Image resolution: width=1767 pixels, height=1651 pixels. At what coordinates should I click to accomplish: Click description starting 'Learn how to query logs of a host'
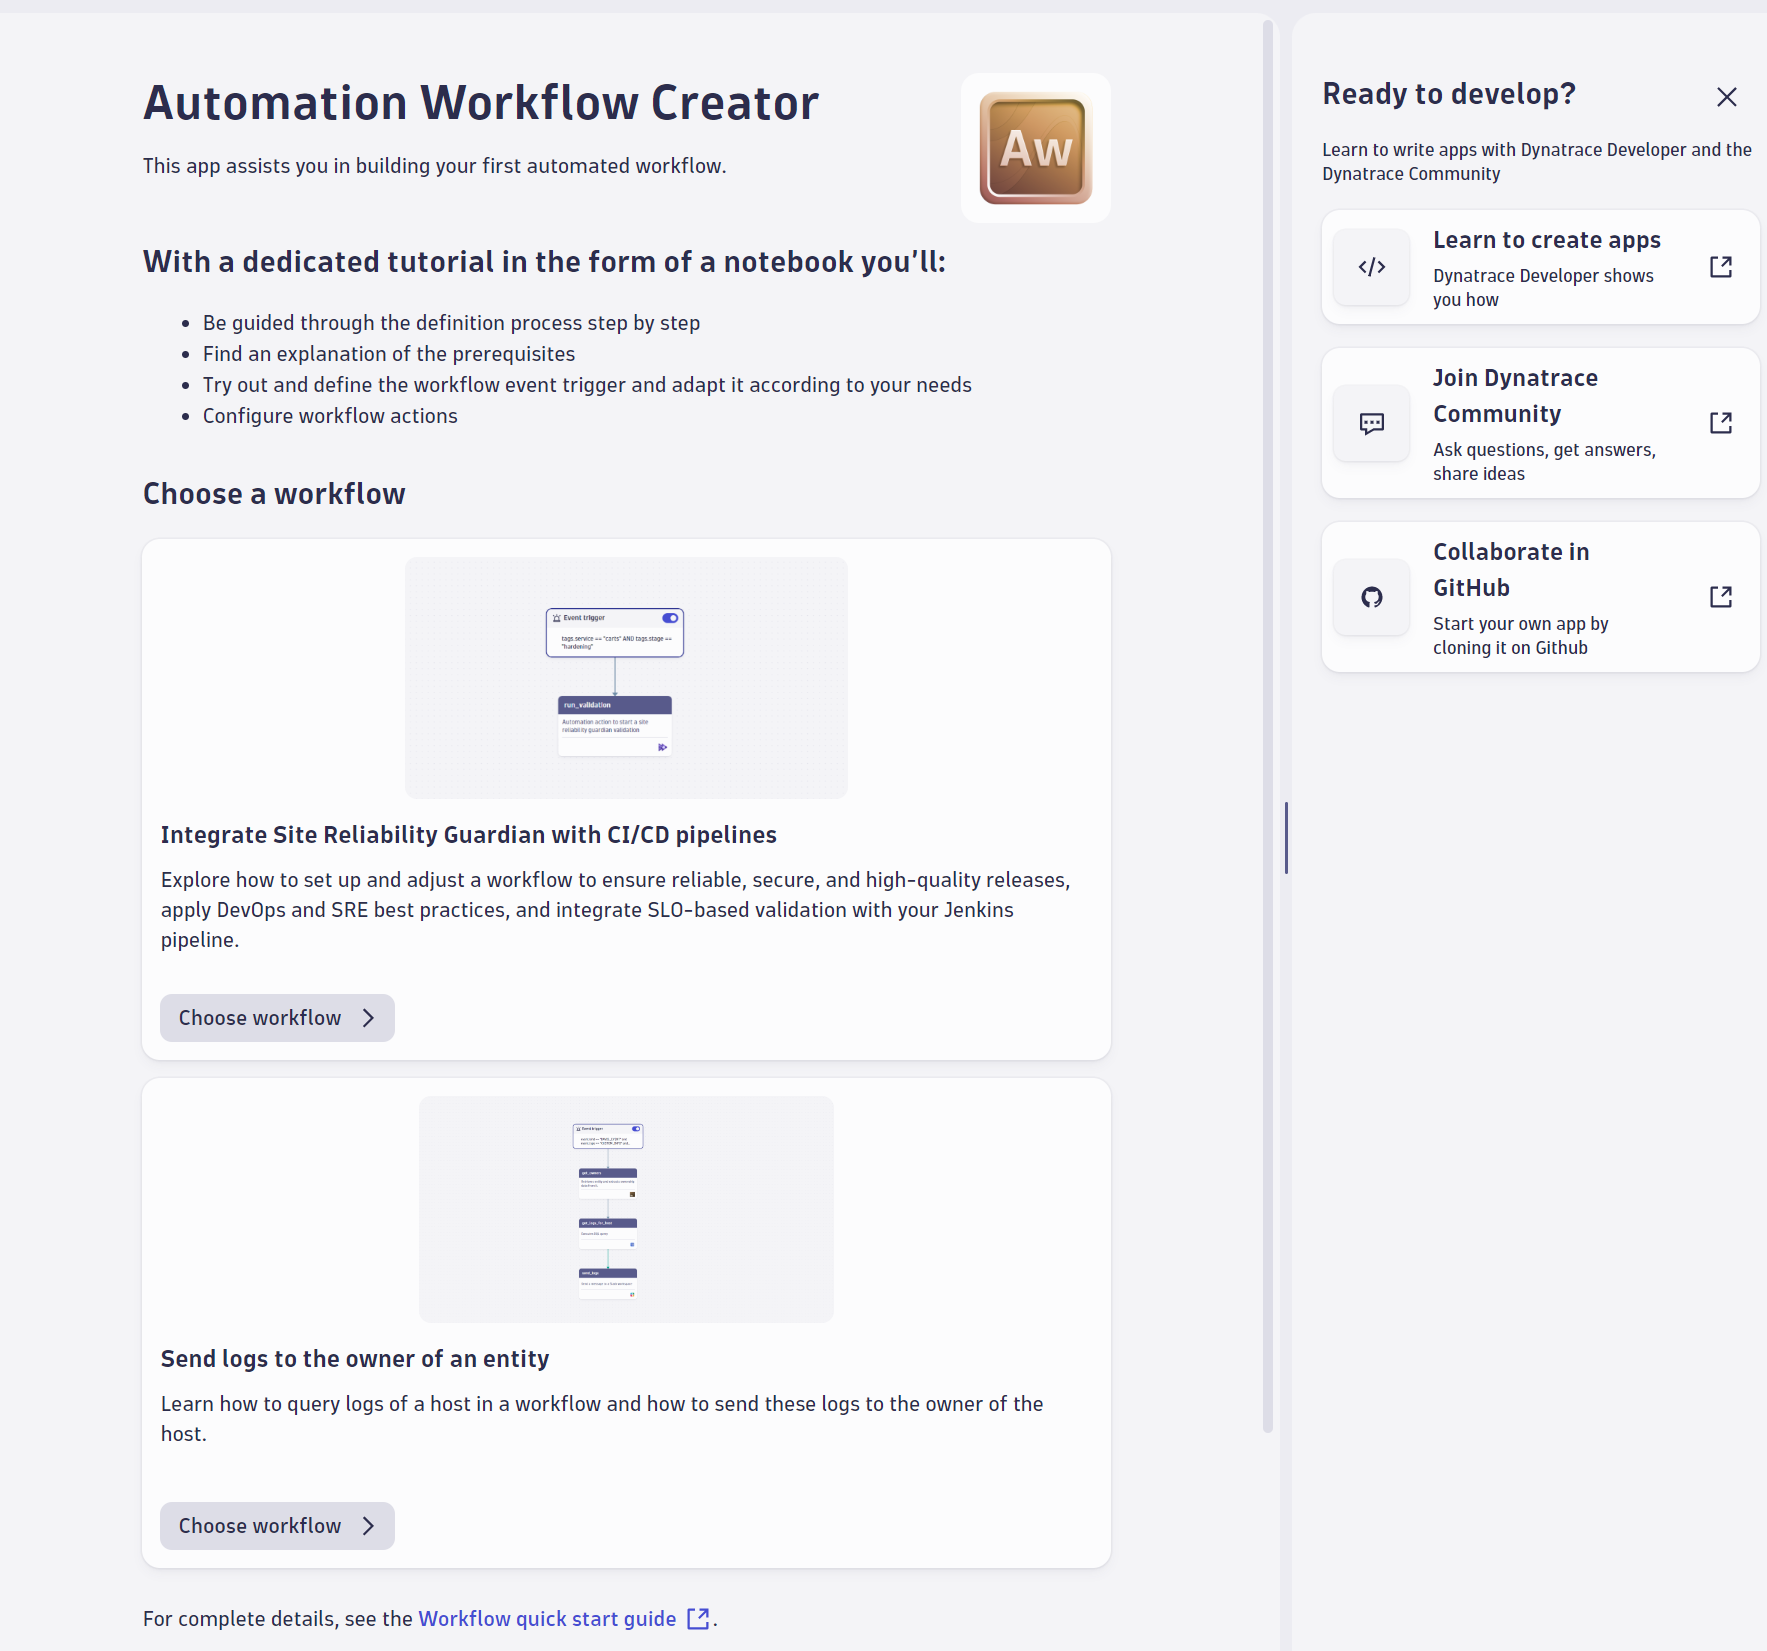pyautogui.click(x=602, y=1419)
